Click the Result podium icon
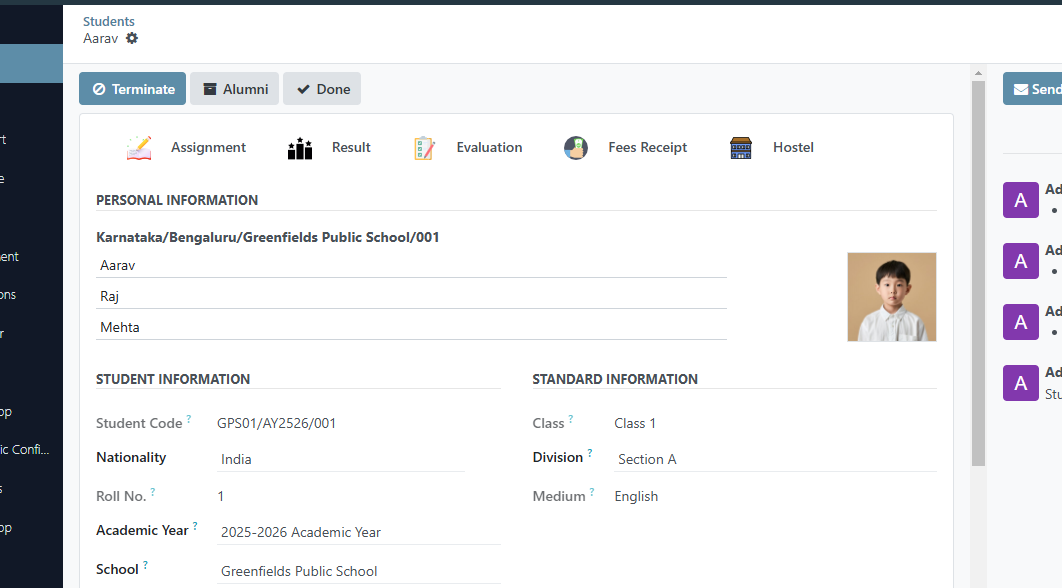 click(300, 148)
